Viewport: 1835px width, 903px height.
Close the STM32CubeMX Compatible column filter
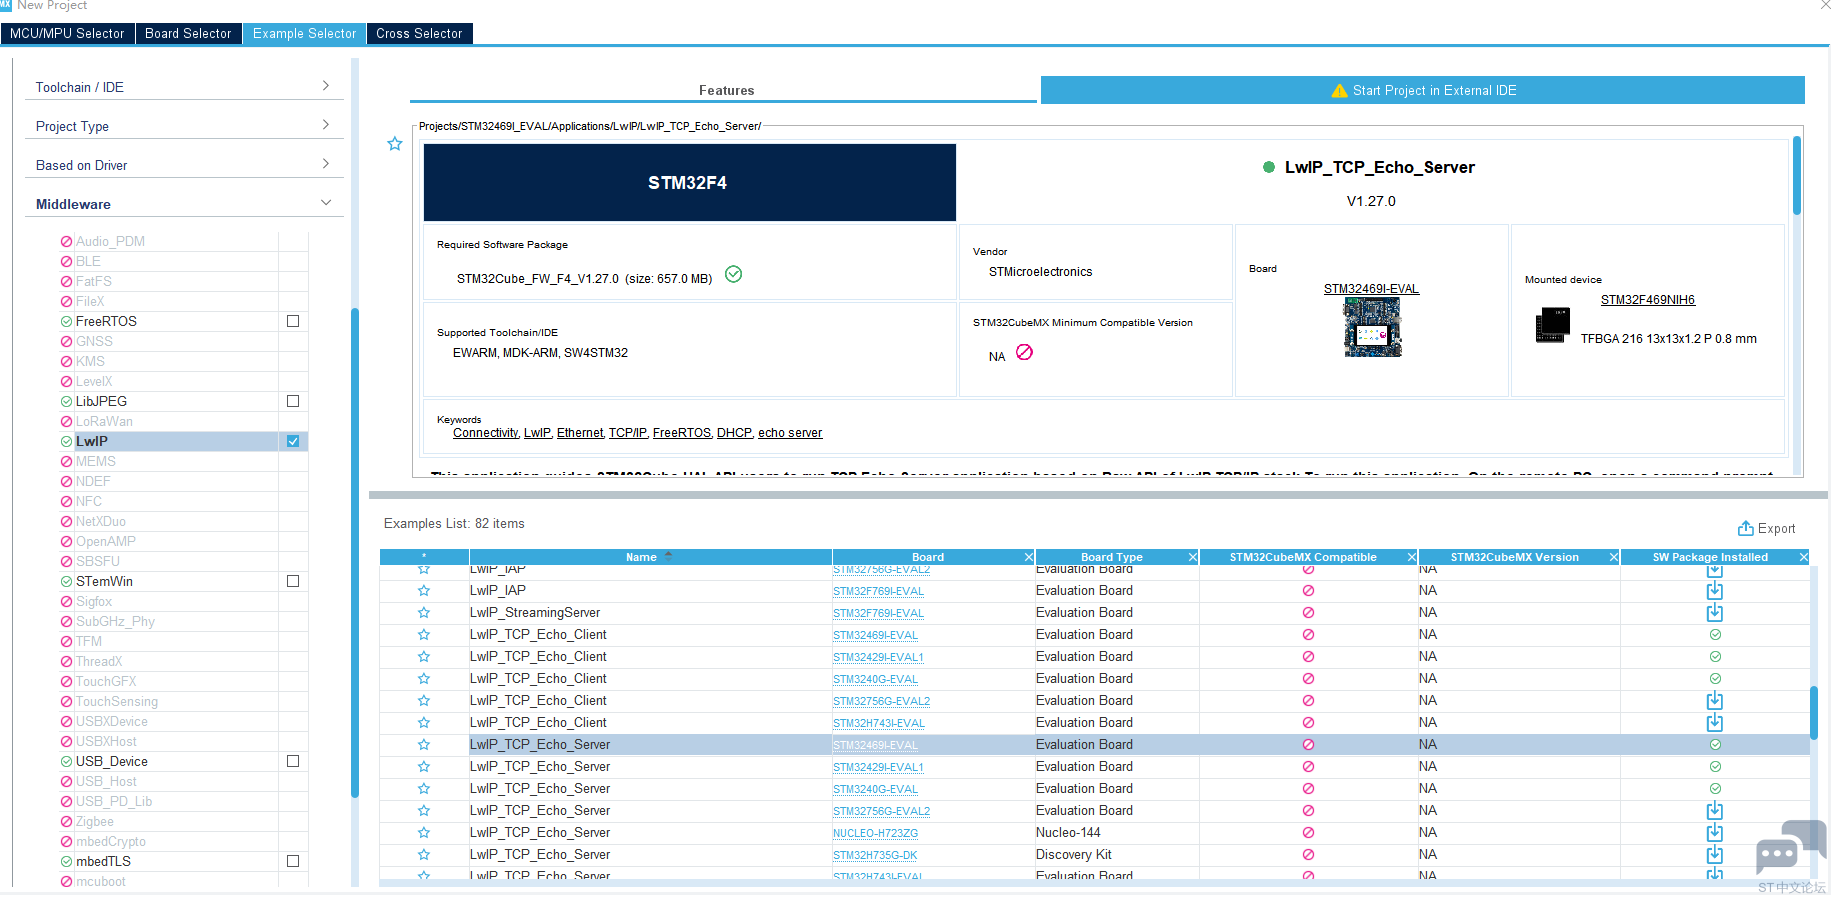point(1412,557)
